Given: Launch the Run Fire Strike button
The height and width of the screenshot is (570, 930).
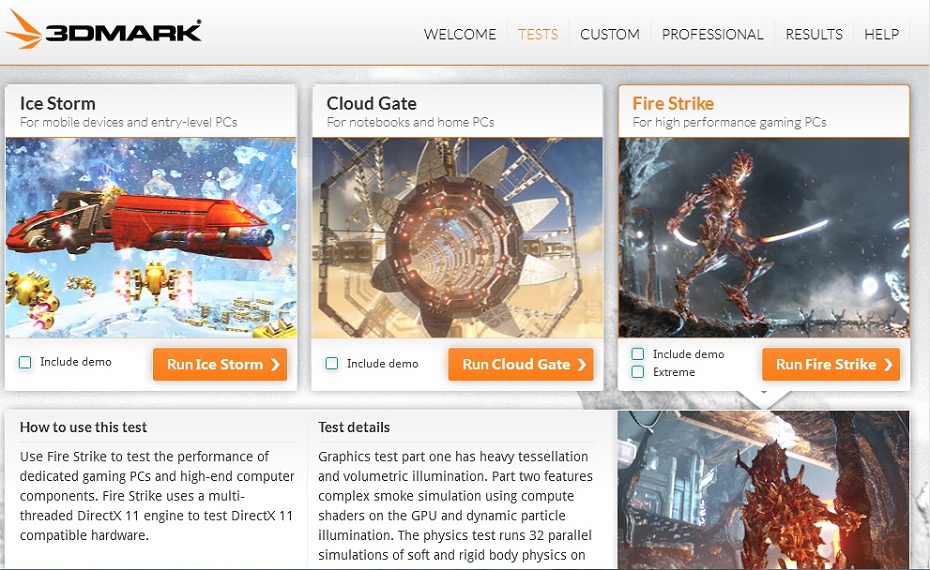Looking at the screenshot, I should (x=831, y=364).
